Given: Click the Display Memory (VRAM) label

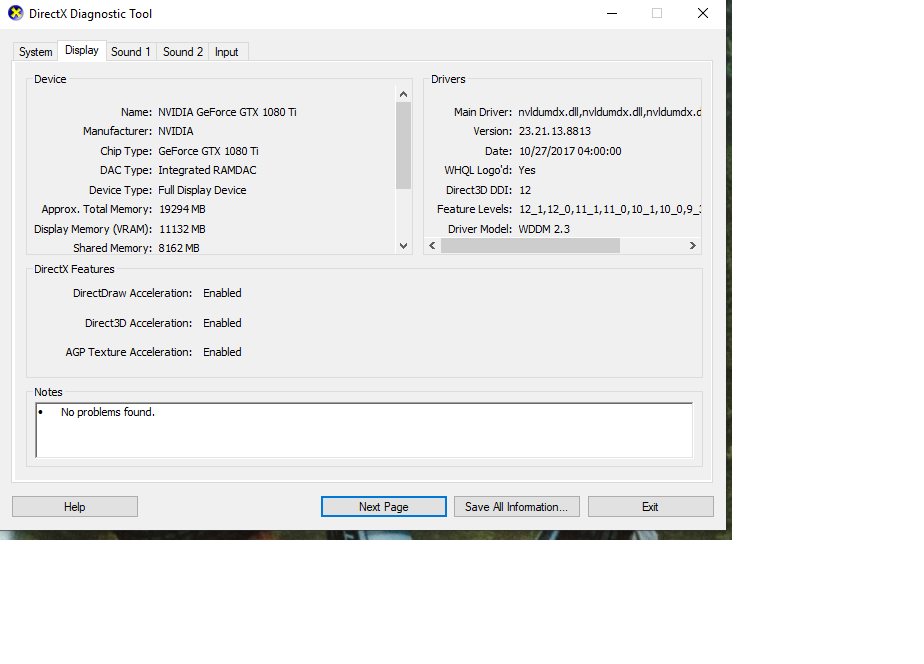Looking at the screenshot, I should [93, 229].
